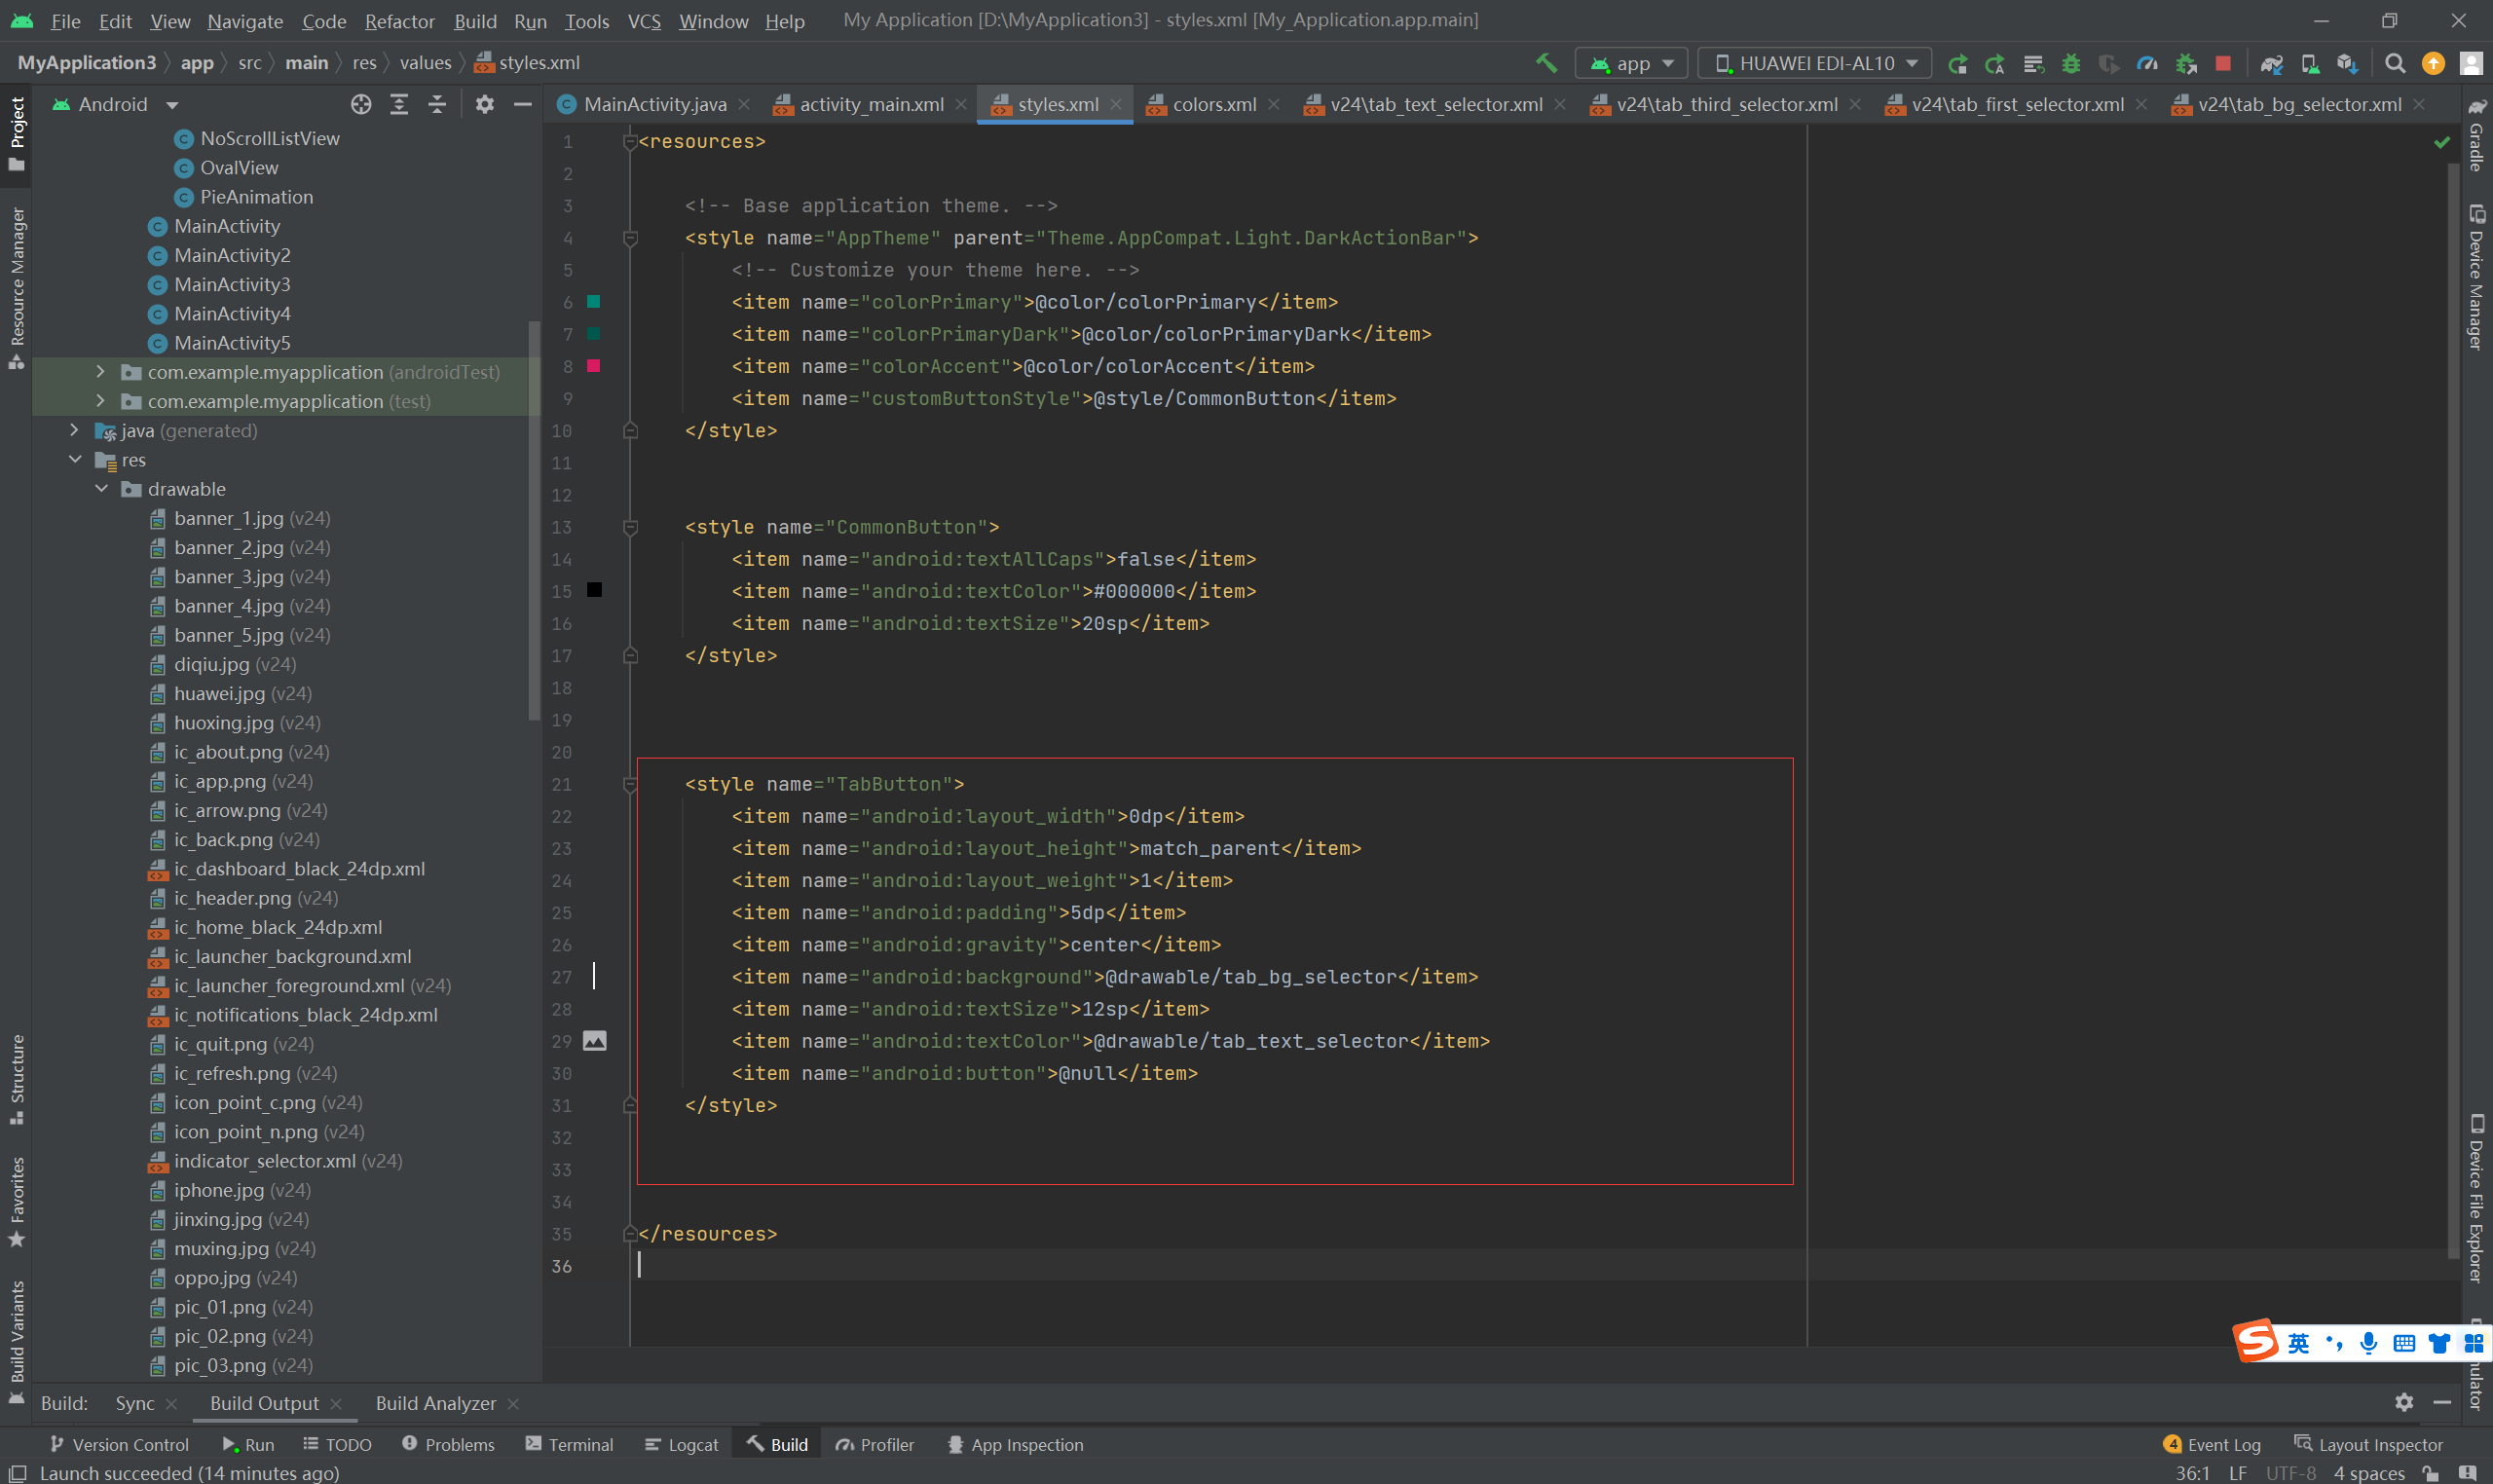Open the Refactor menu
The width and height of the screenshot is (2493, 1484).
click(x=399, y=21)
